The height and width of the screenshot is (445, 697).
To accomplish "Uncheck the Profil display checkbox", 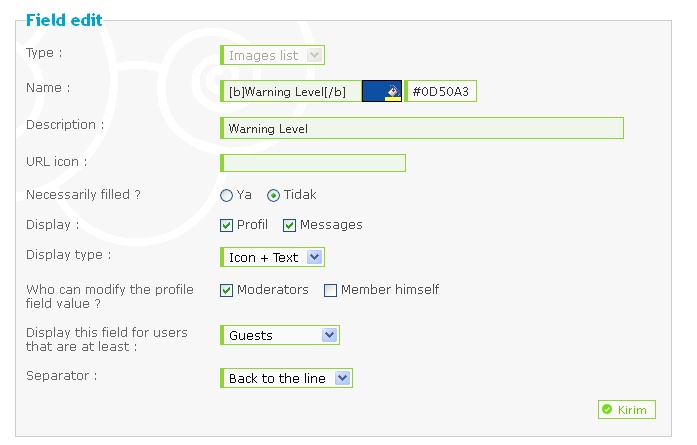I will click(226, 225).
